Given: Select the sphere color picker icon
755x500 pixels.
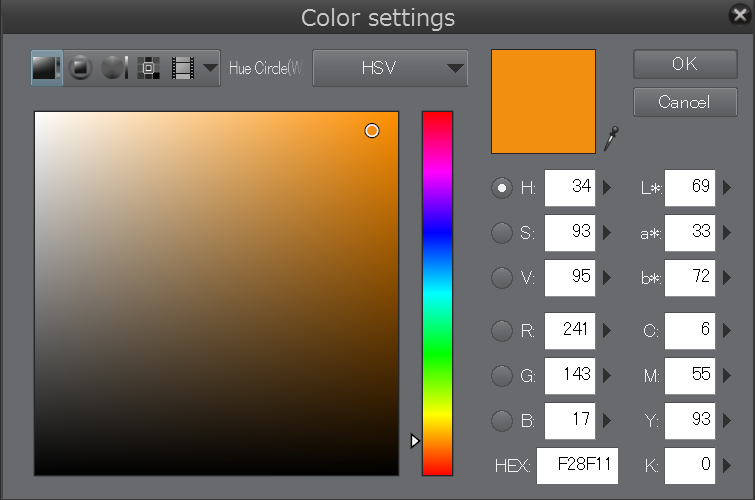Looking at the screenshot, I should coord(114,68).
